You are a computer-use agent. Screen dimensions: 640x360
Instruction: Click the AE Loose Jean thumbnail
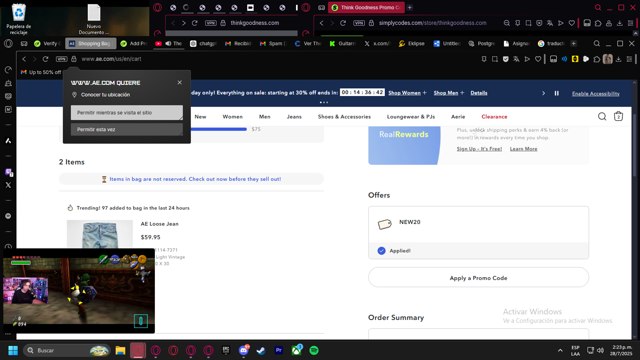point(100,234)
